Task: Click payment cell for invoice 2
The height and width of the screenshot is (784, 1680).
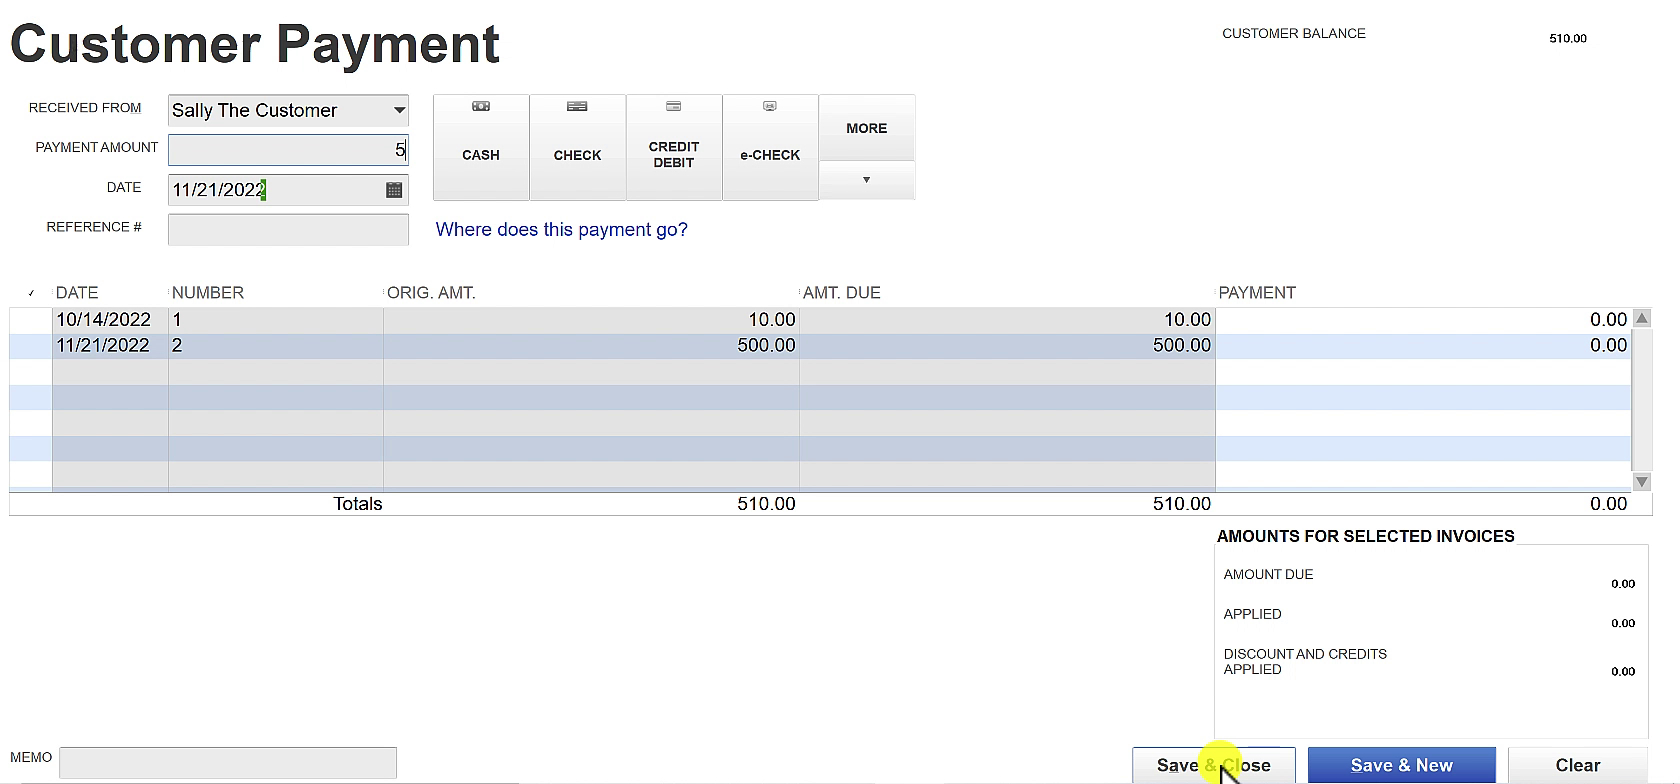Action: 1423,346
